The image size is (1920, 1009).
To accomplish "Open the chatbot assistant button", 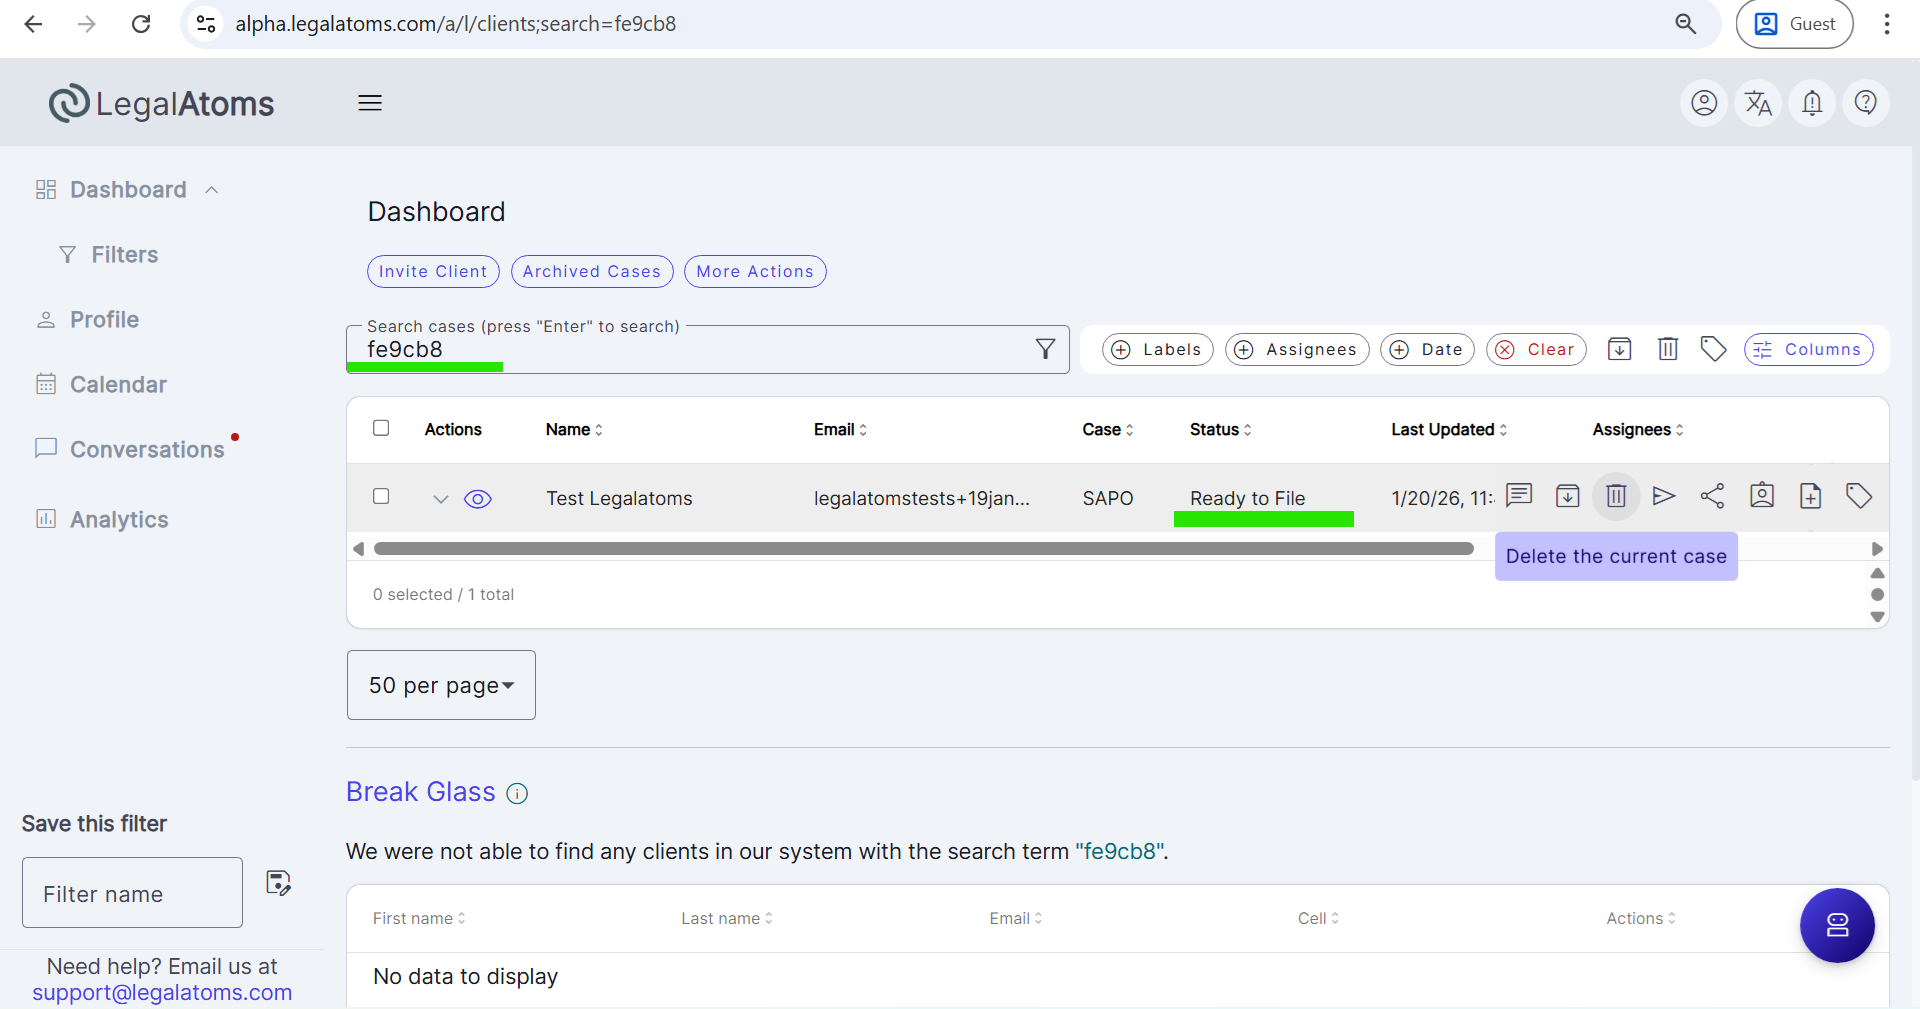I will coord(1836,925).
